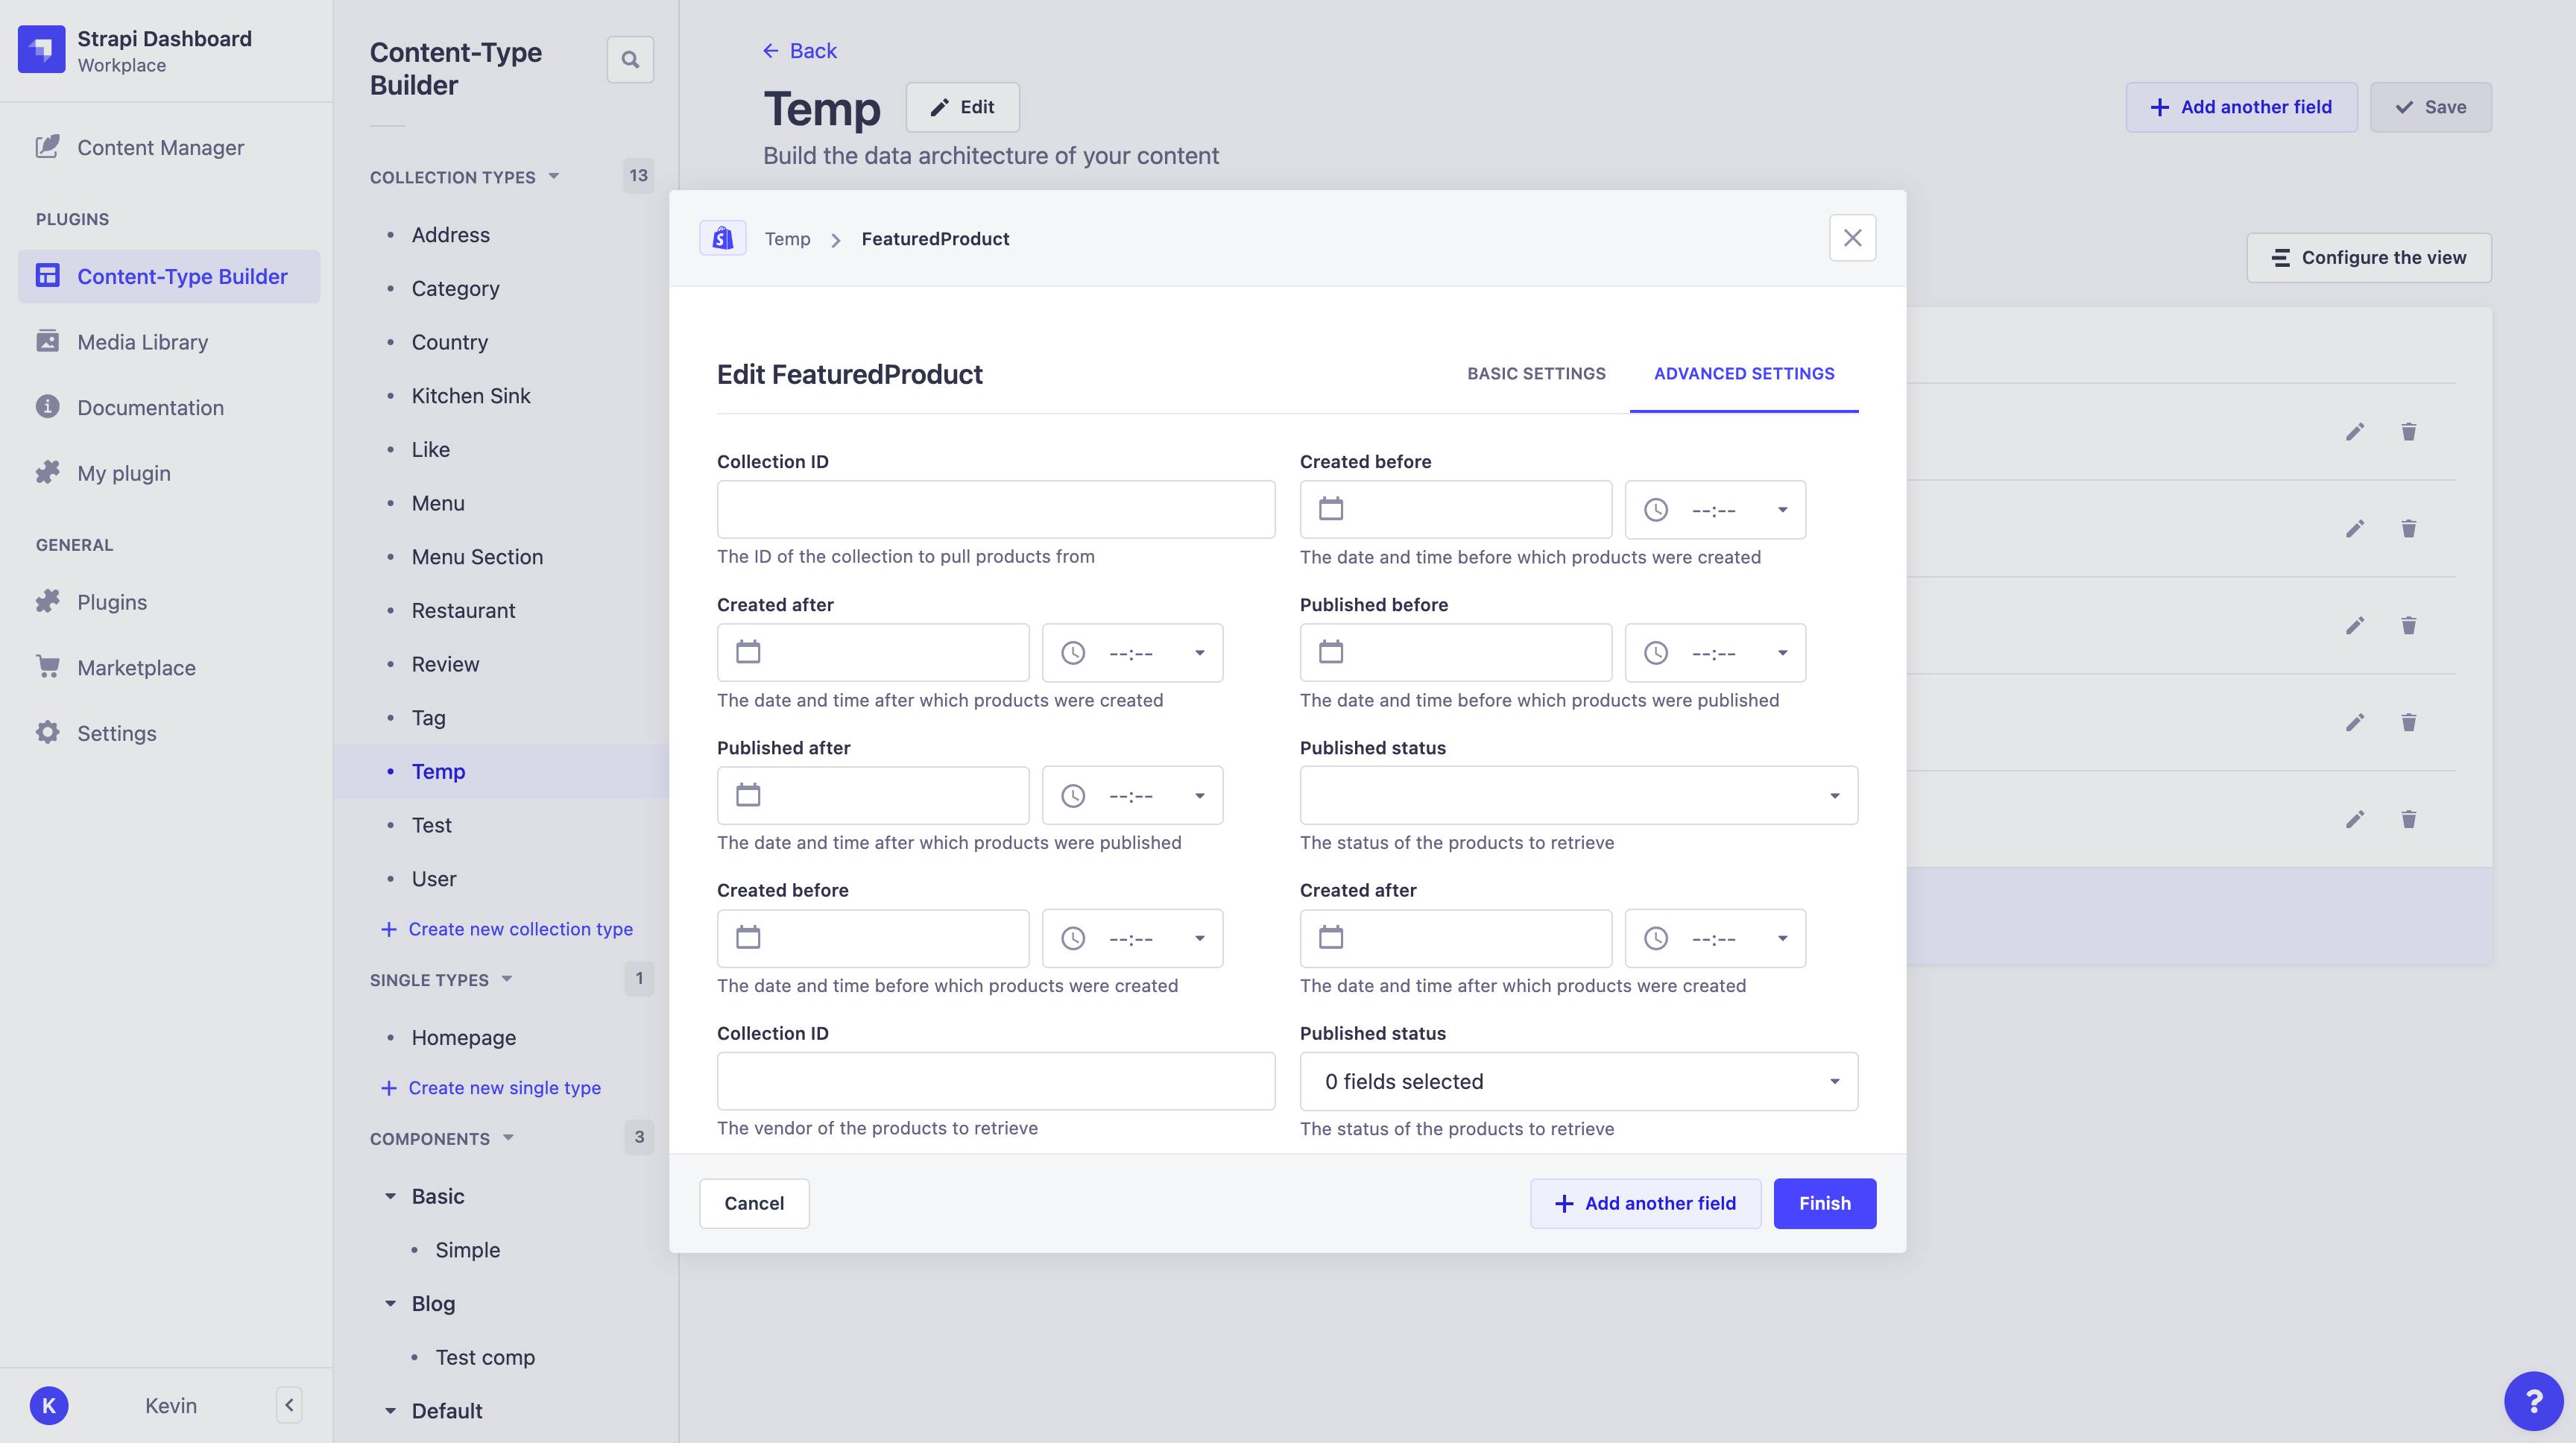Image resolution: width=2576 pixels, height=1443 pixels.
Task: Click the Create new collection type link
Action: click(x=520, y=928)
